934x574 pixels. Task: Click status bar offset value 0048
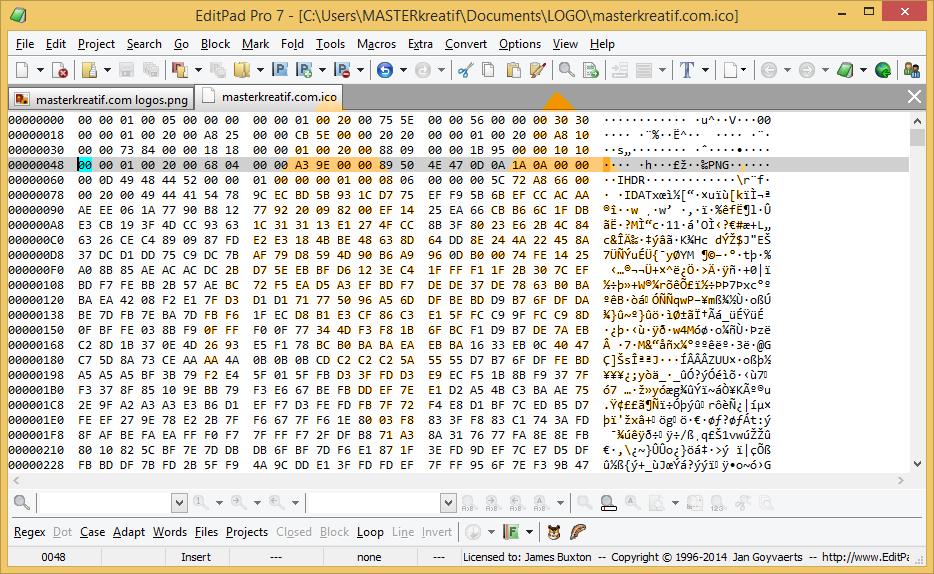pos(54,557)
